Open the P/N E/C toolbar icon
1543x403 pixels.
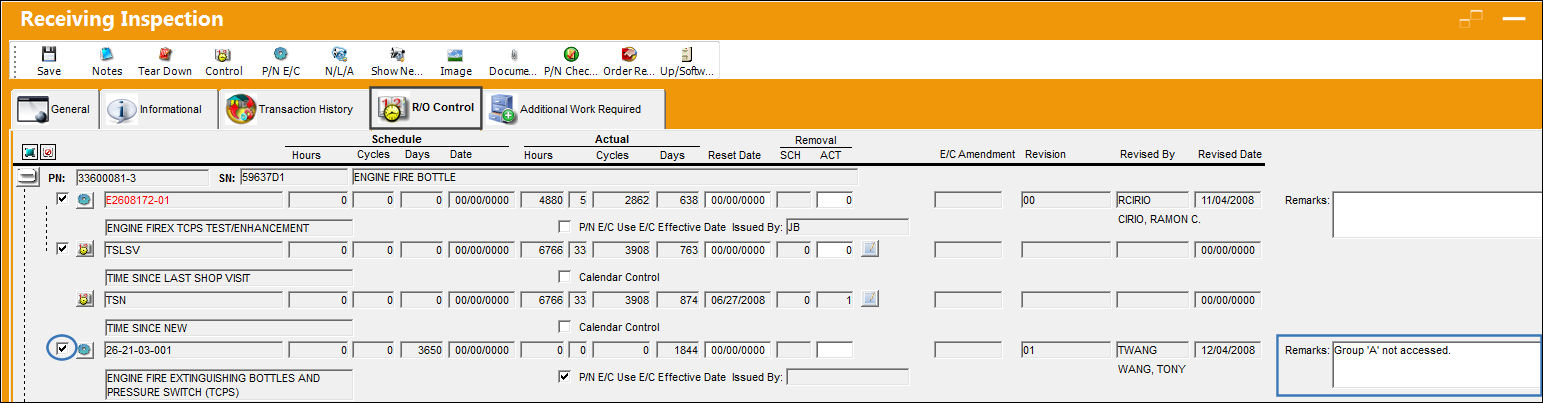point(281,61)
